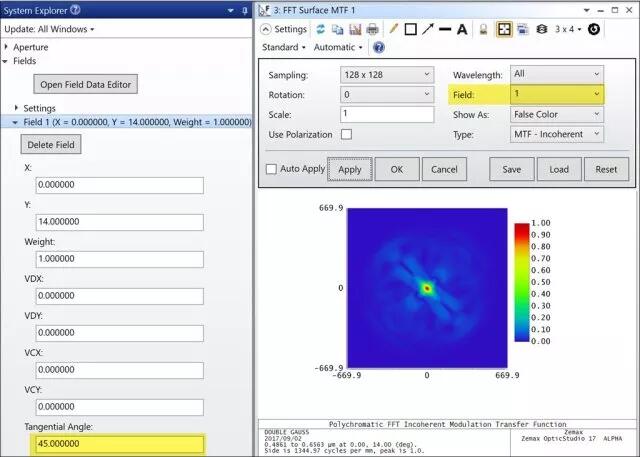640x457 pixels.
Task: Open the Field dropdown
Action: 555,94
